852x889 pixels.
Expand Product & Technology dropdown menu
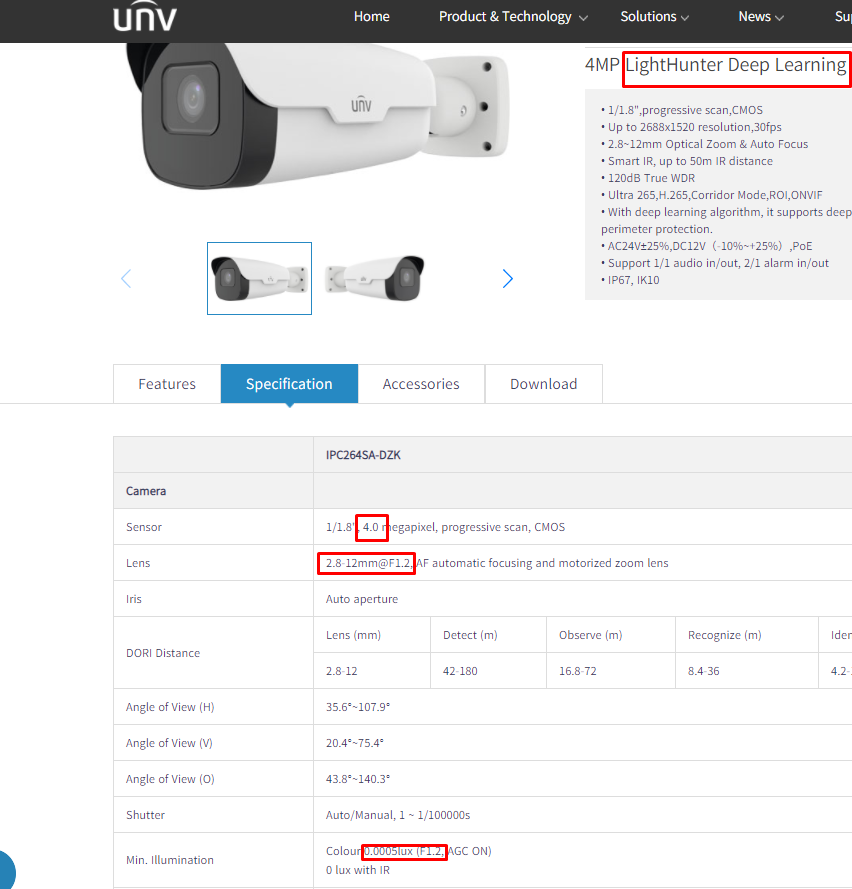click(512, 17)
